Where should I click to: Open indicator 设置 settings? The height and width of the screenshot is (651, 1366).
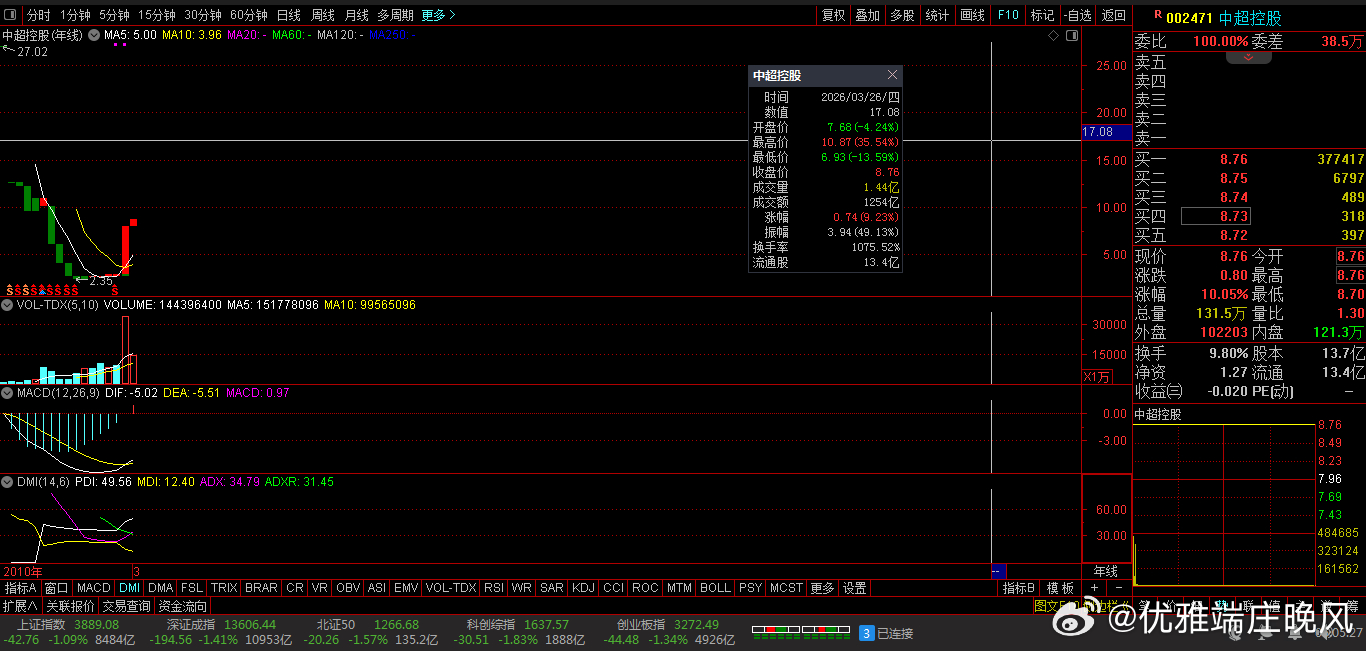pyautogui.click(x=854, y=588)
